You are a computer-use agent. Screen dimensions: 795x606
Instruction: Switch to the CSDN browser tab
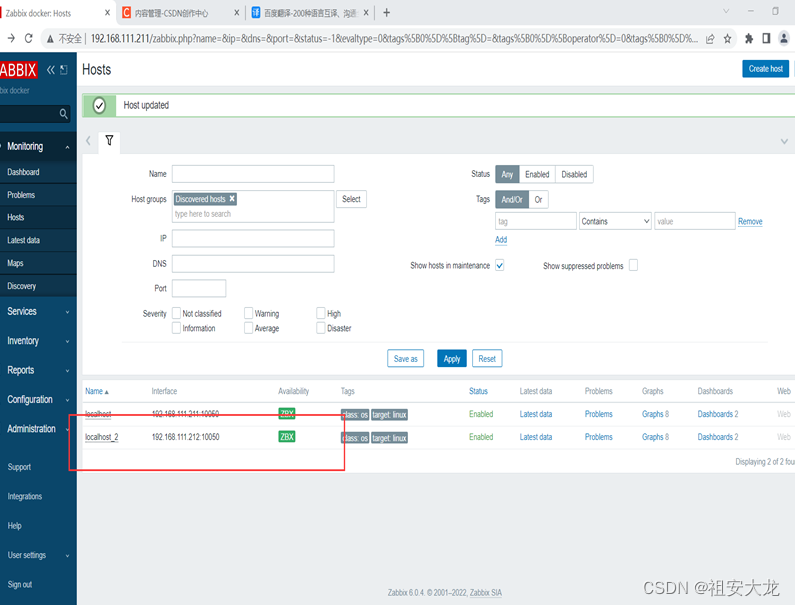[178, 13]
